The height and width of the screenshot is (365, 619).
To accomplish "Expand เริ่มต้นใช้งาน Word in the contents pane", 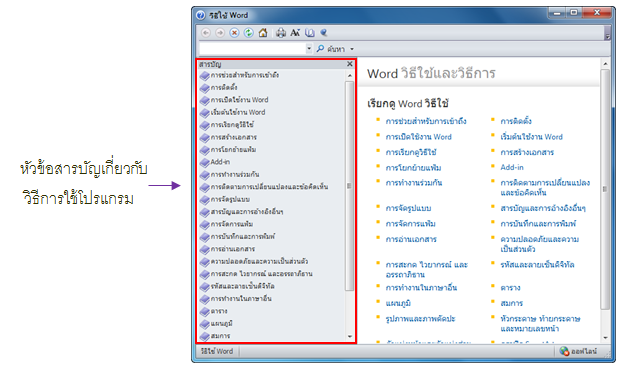I will [238, 112].
